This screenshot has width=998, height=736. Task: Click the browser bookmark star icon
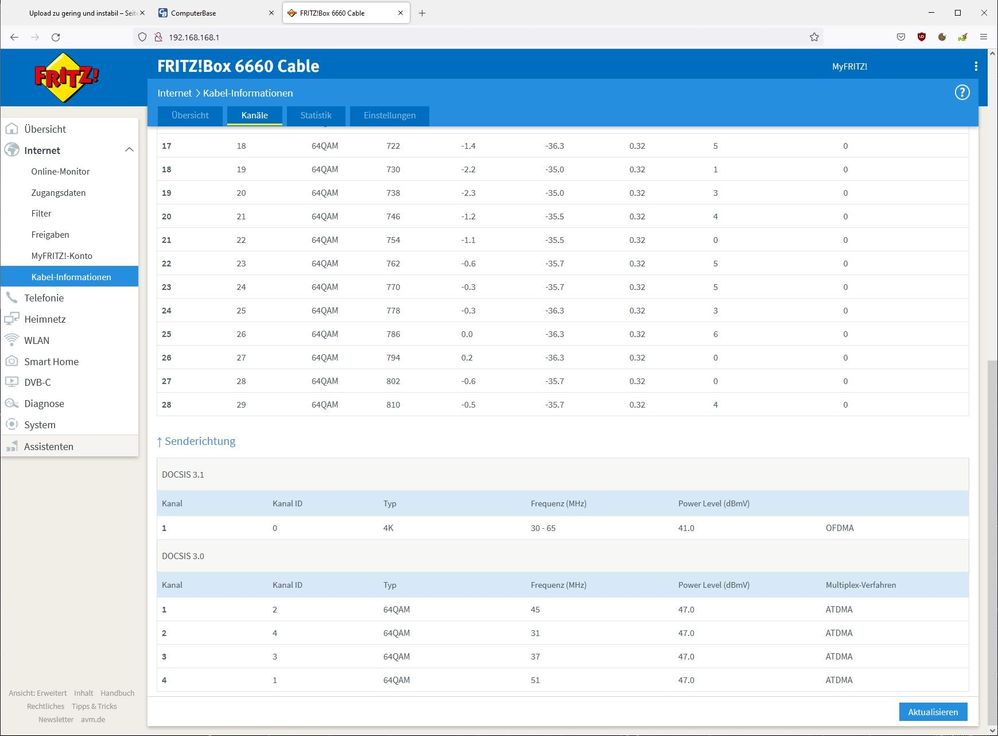(814, 37)
